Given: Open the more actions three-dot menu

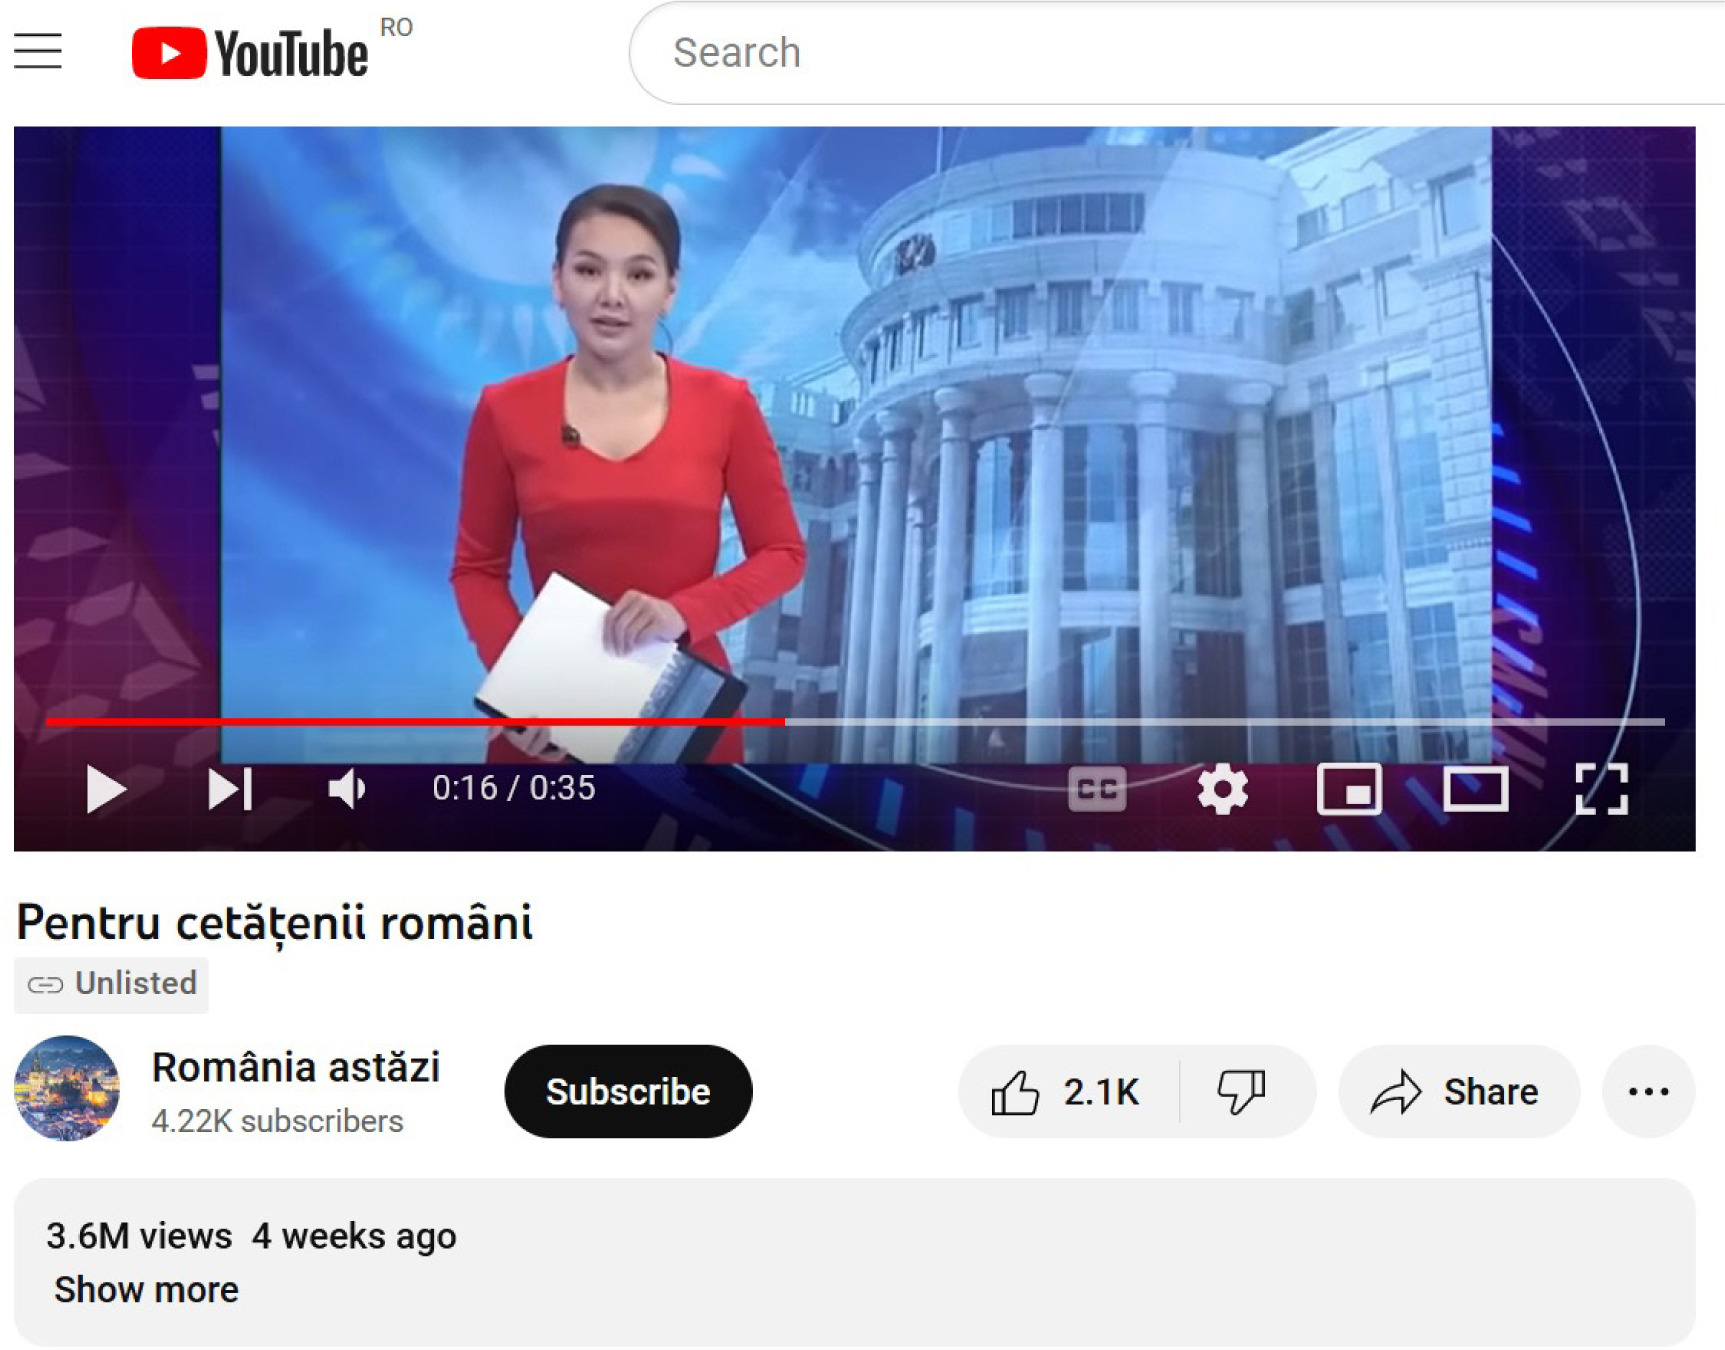Looking at the screenshot, I should (x=1648, y=1091).
